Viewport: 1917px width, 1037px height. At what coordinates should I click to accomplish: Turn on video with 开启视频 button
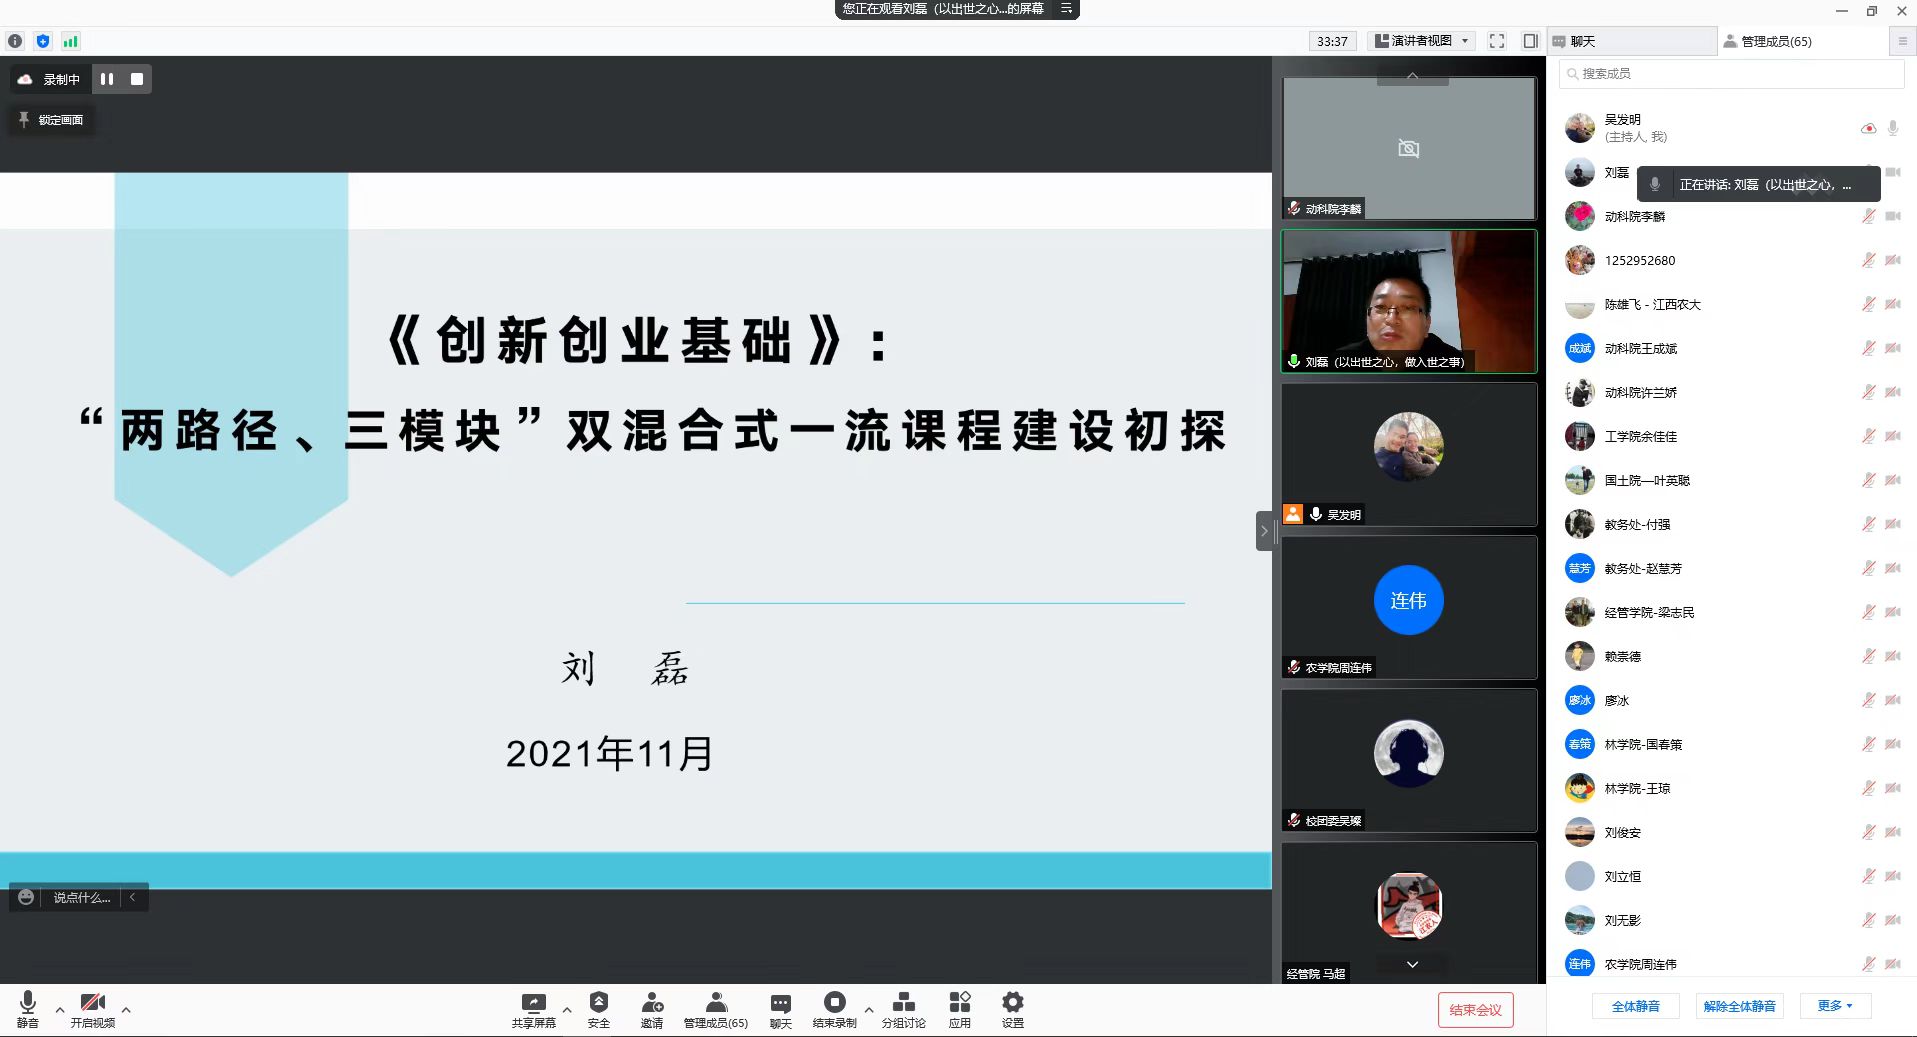point(92,1004)
